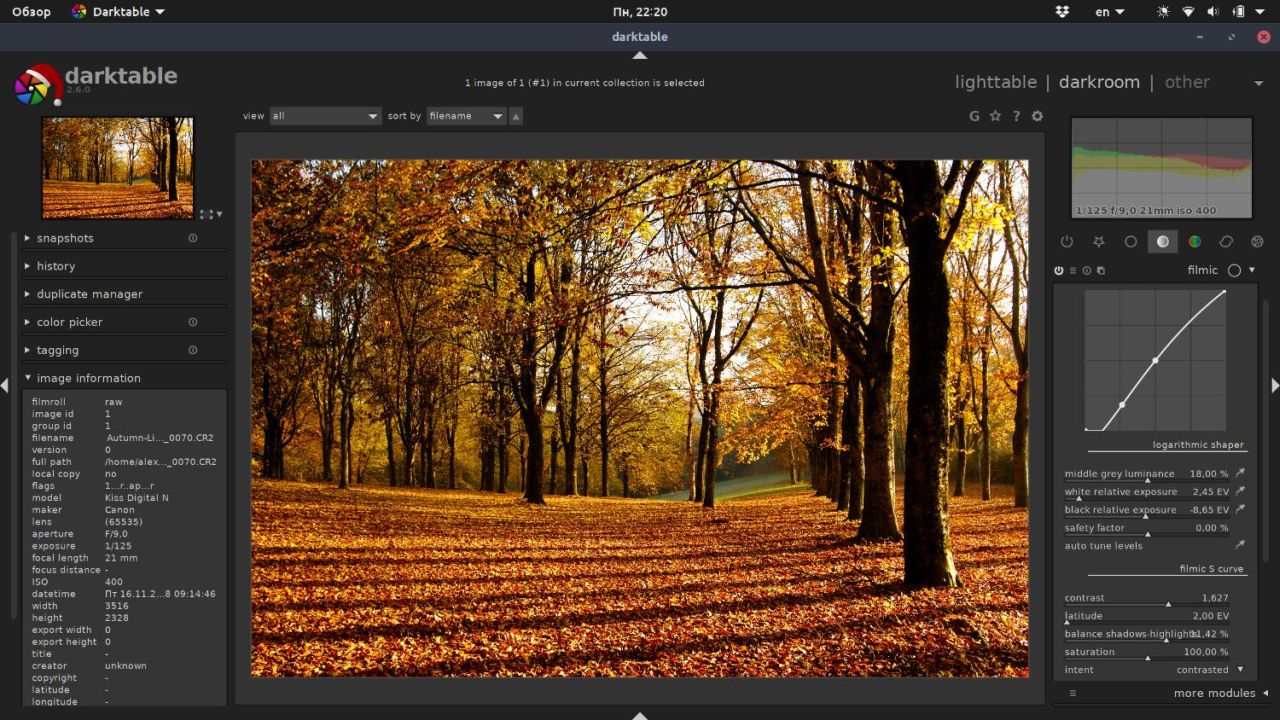Expand the more modules list
This screenshot has width=1280, height=720.
tap(1214, 693)
